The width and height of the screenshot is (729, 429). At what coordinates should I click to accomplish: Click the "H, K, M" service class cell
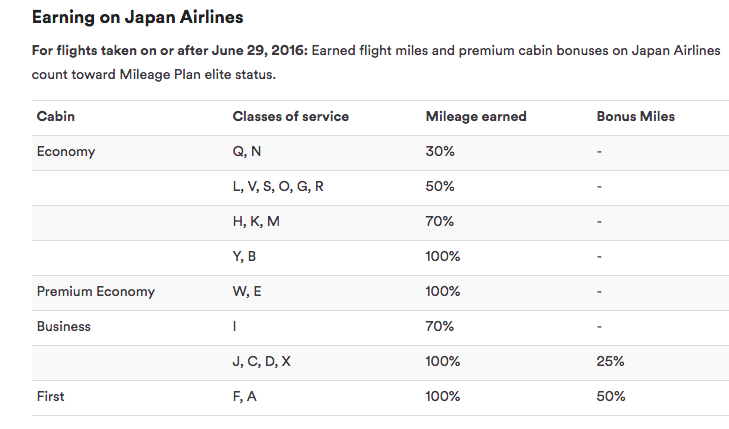pos(256,222)
